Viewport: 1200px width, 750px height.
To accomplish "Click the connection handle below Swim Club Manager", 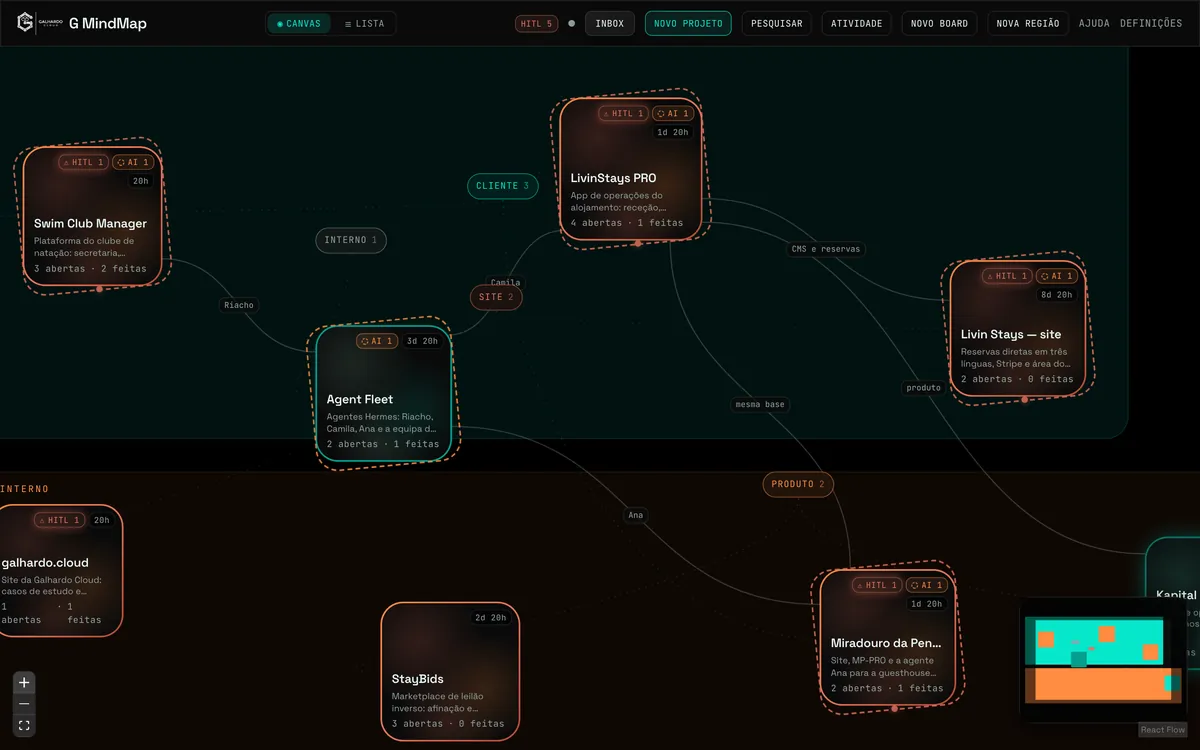I will coord(99,289).
